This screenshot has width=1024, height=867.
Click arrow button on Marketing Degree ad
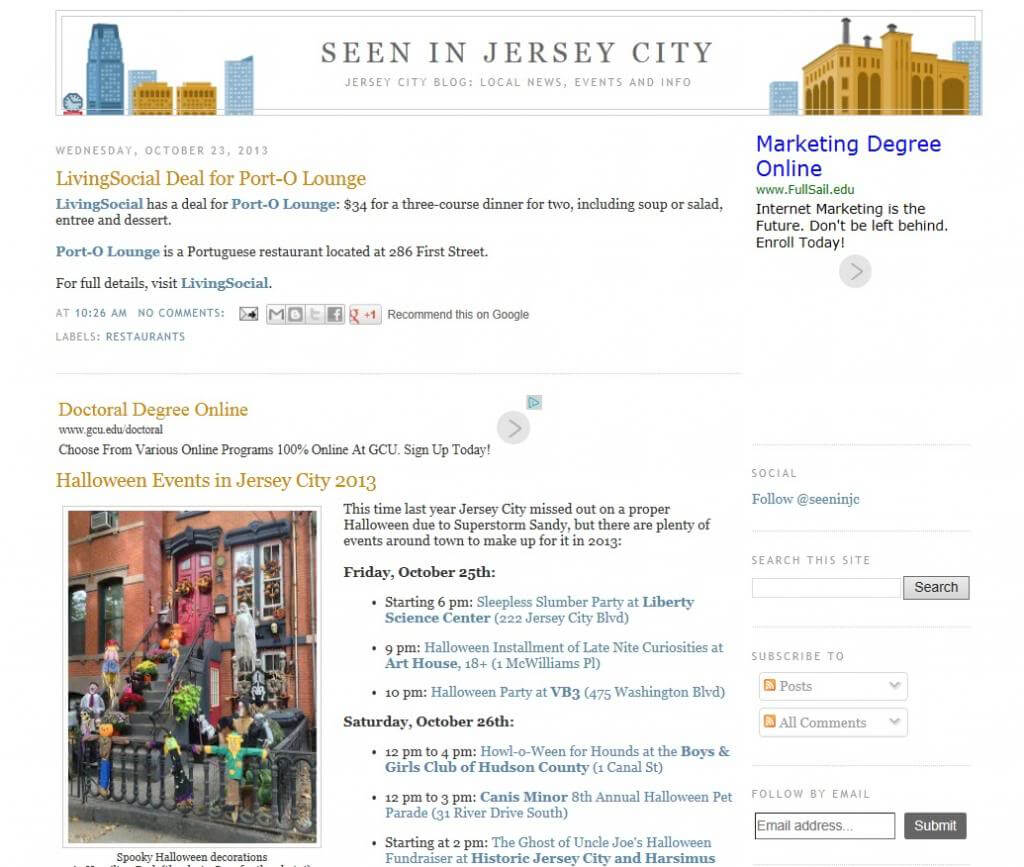tap(855, 271)
